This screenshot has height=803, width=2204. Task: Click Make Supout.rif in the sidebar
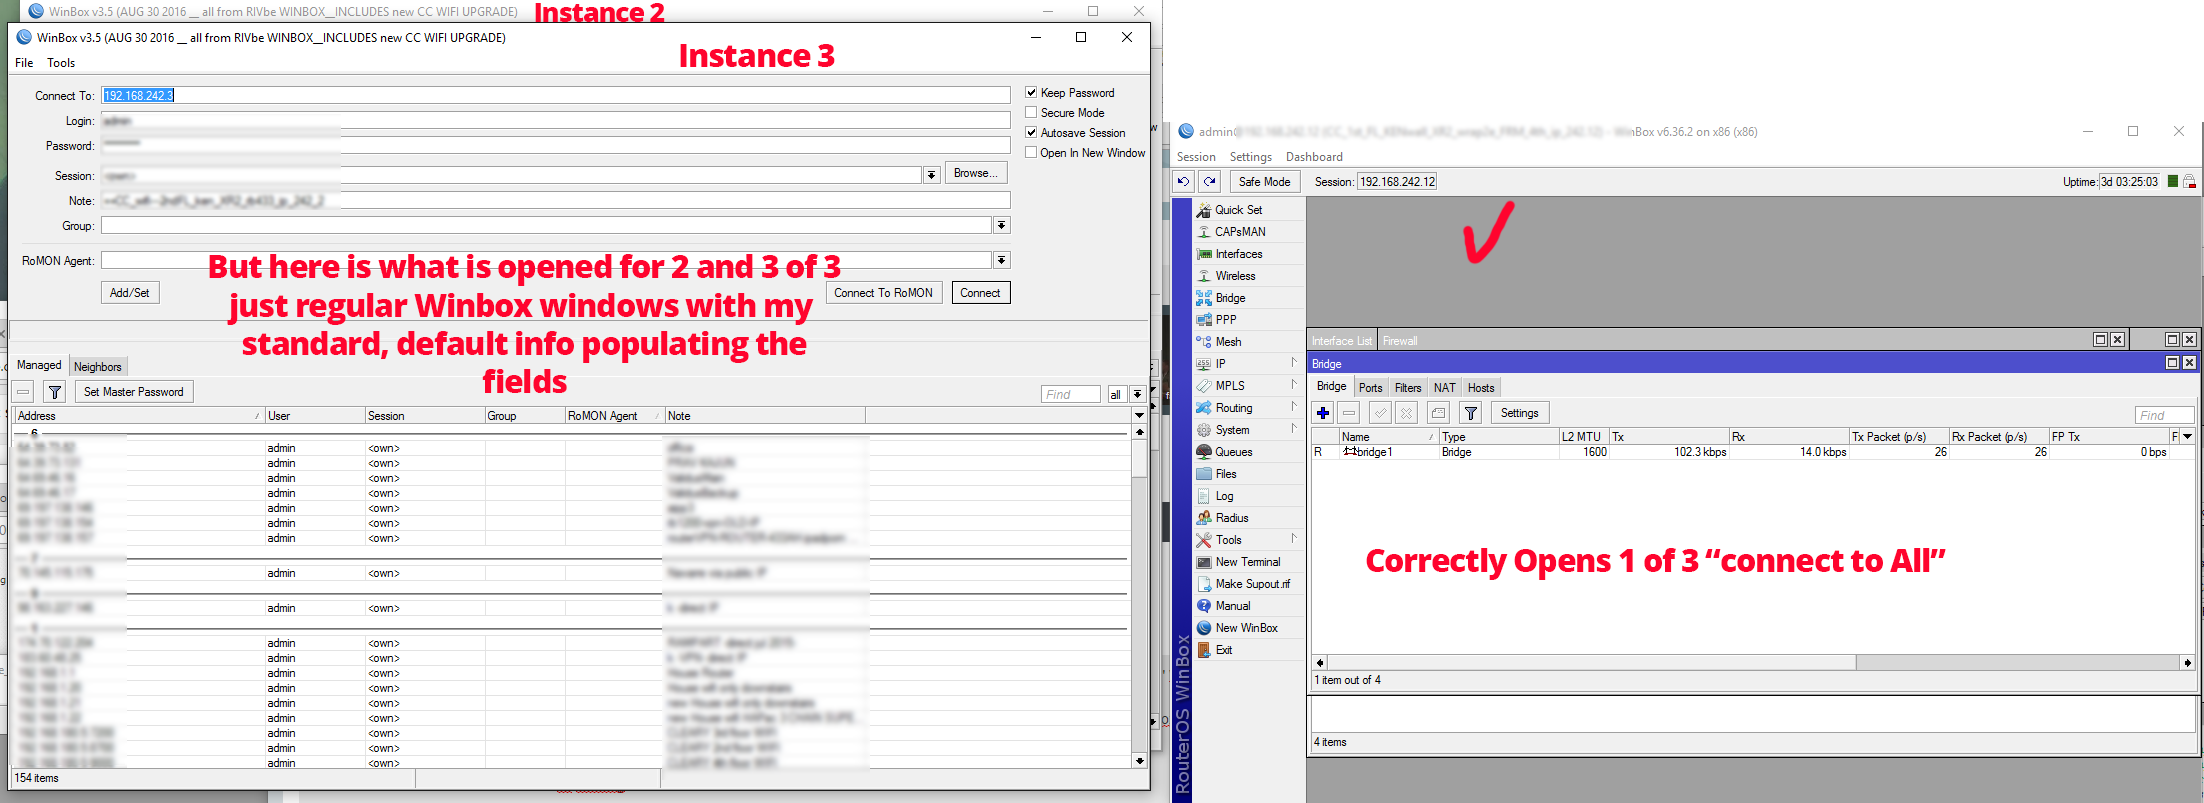[1252, 584]
